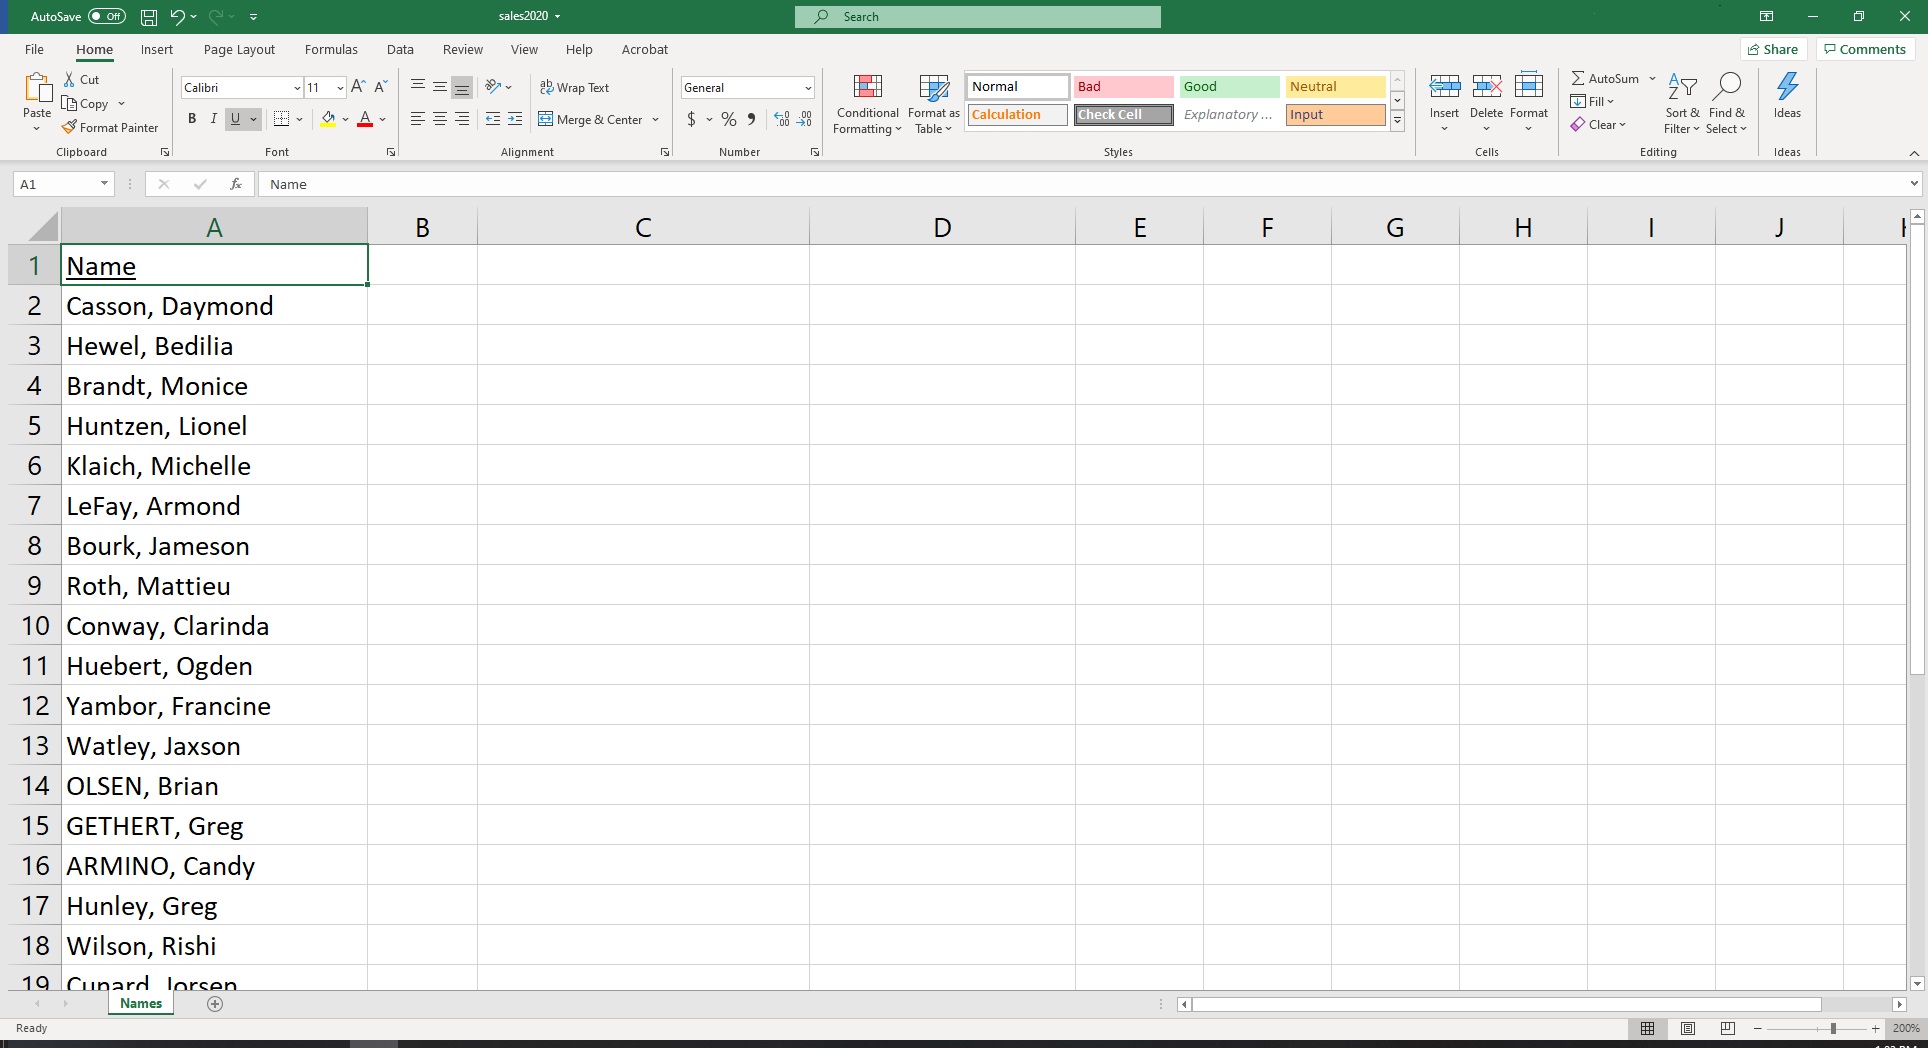Open the AutoSum dropdown arrow
The image size is (1928, 1048).
1652,78
